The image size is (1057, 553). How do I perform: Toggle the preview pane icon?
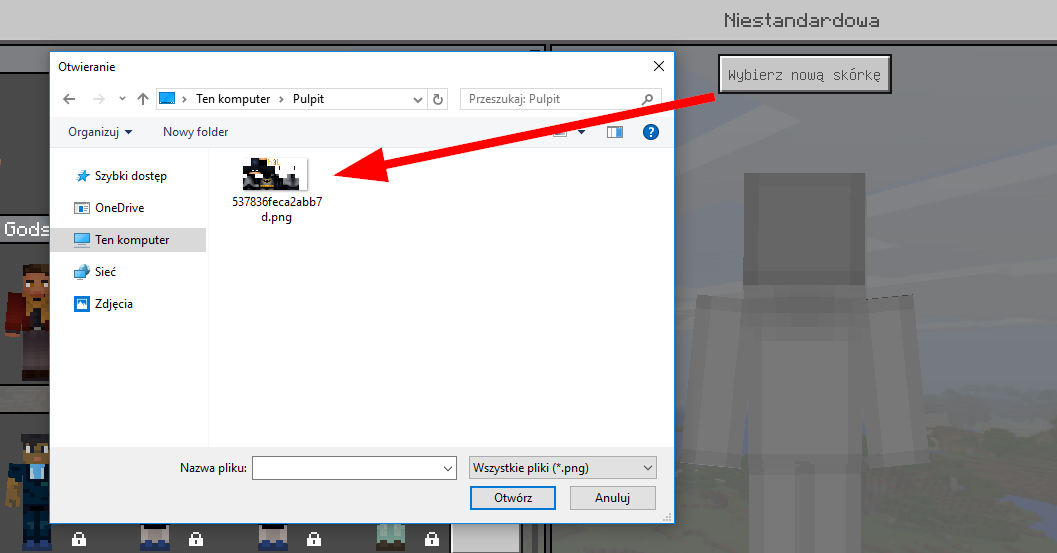(615, 132)
